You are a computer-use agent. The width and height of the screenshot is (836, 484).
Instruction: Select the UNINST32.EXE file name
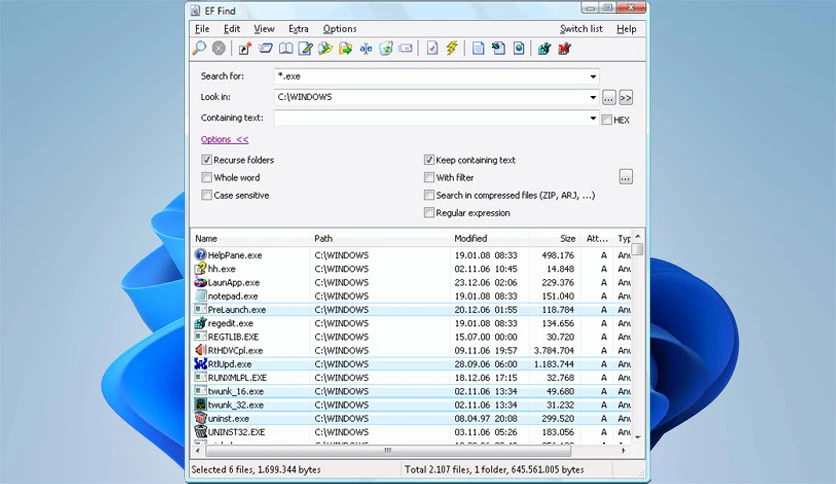(236, 432)
